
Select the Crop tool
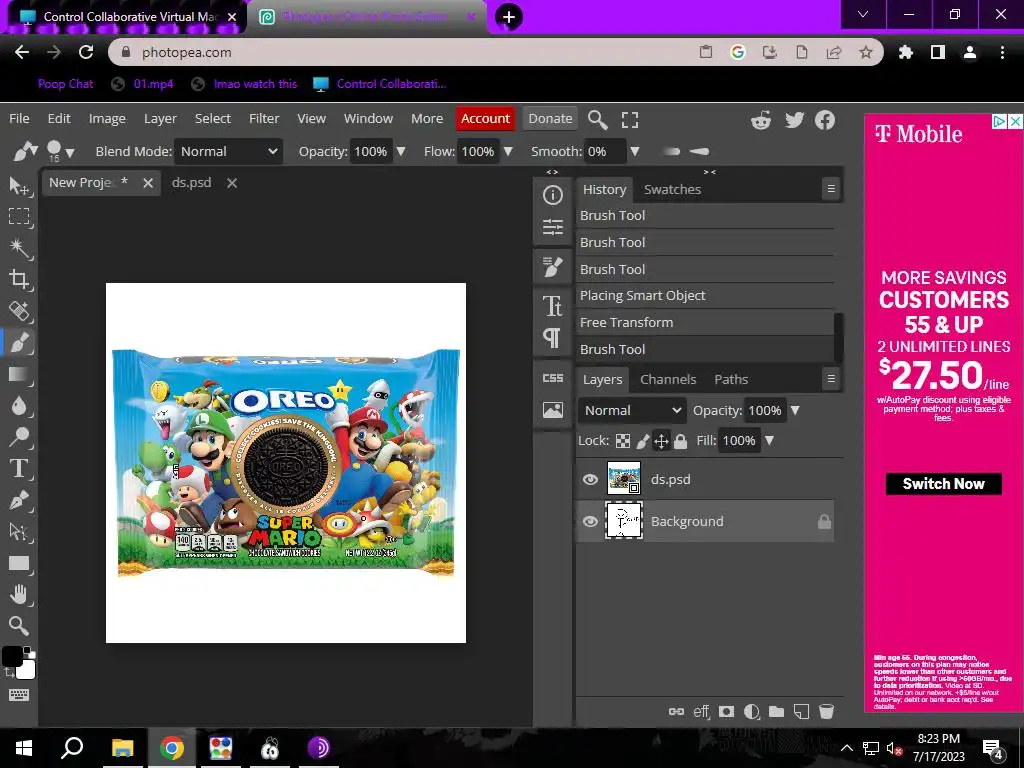click(x=19, y=280)
